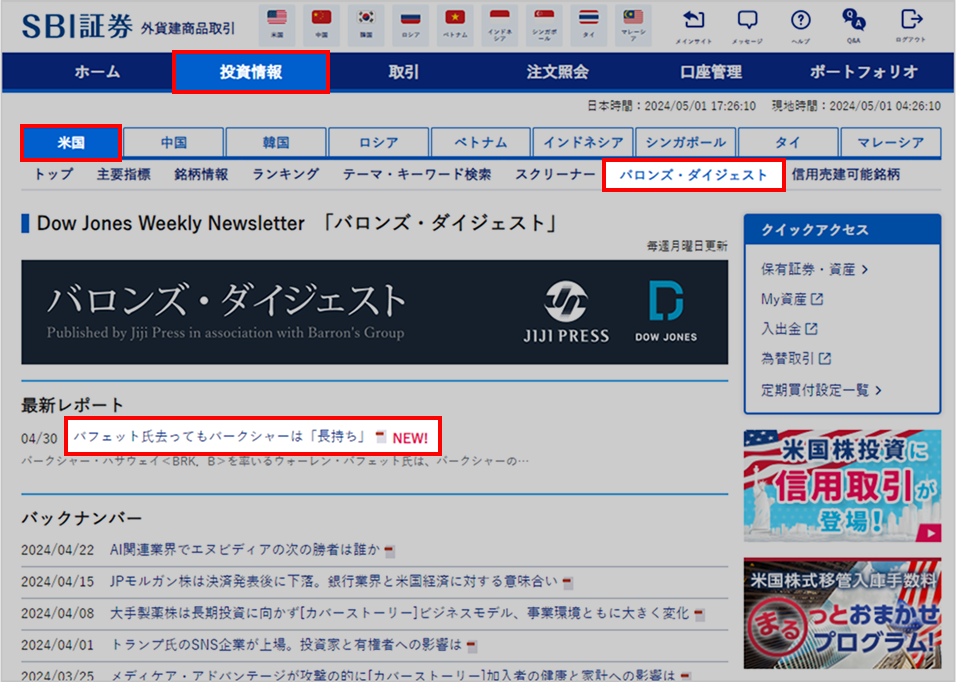This screenshot has height=682, width=956.
Task: Open the ポートフォリオ main menu
Action: click(864, 72)
